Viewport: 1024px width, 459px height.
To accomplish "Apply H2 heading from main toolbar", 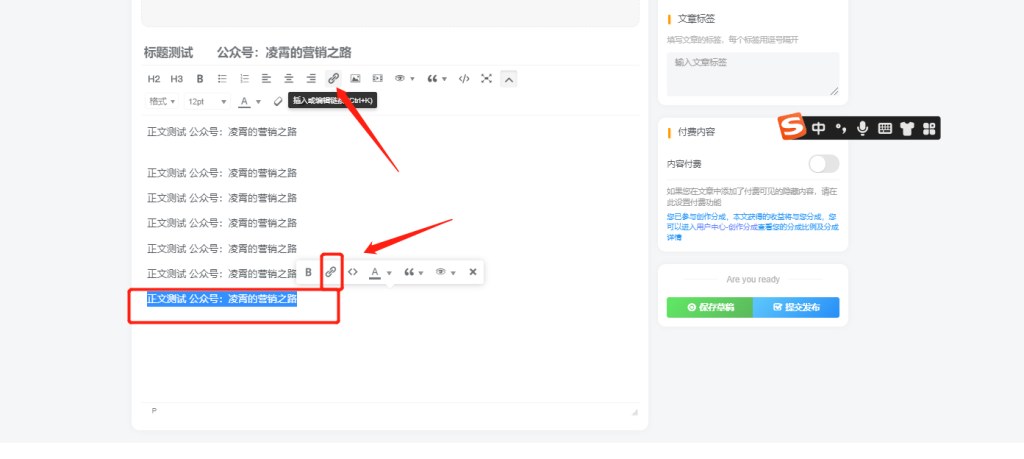I will click(153, 79).
